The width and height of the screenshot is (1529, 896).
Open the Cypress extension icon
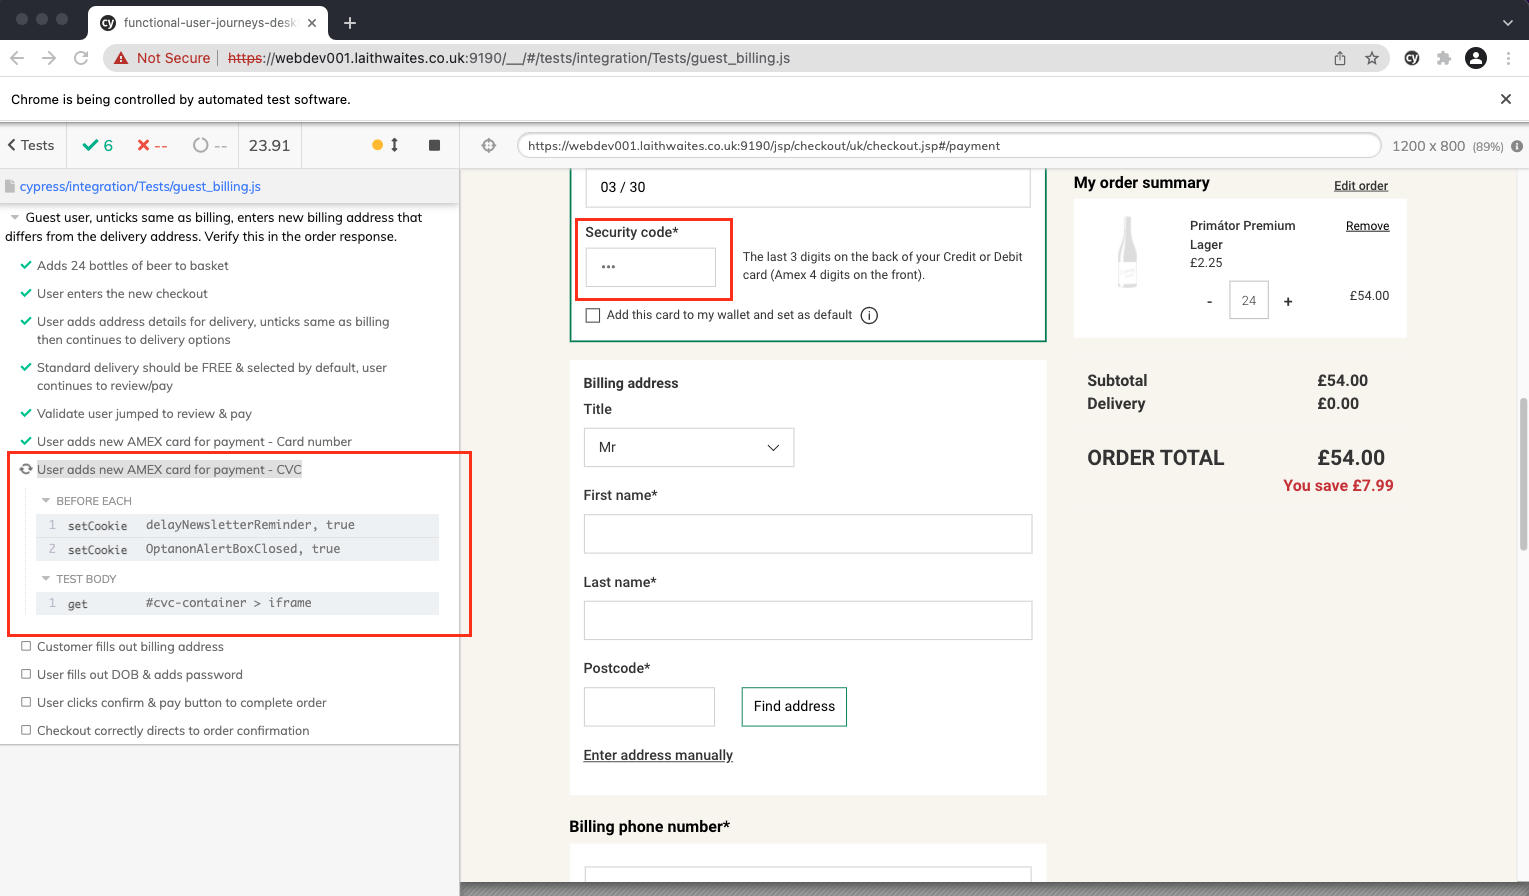coord(1412,58)
